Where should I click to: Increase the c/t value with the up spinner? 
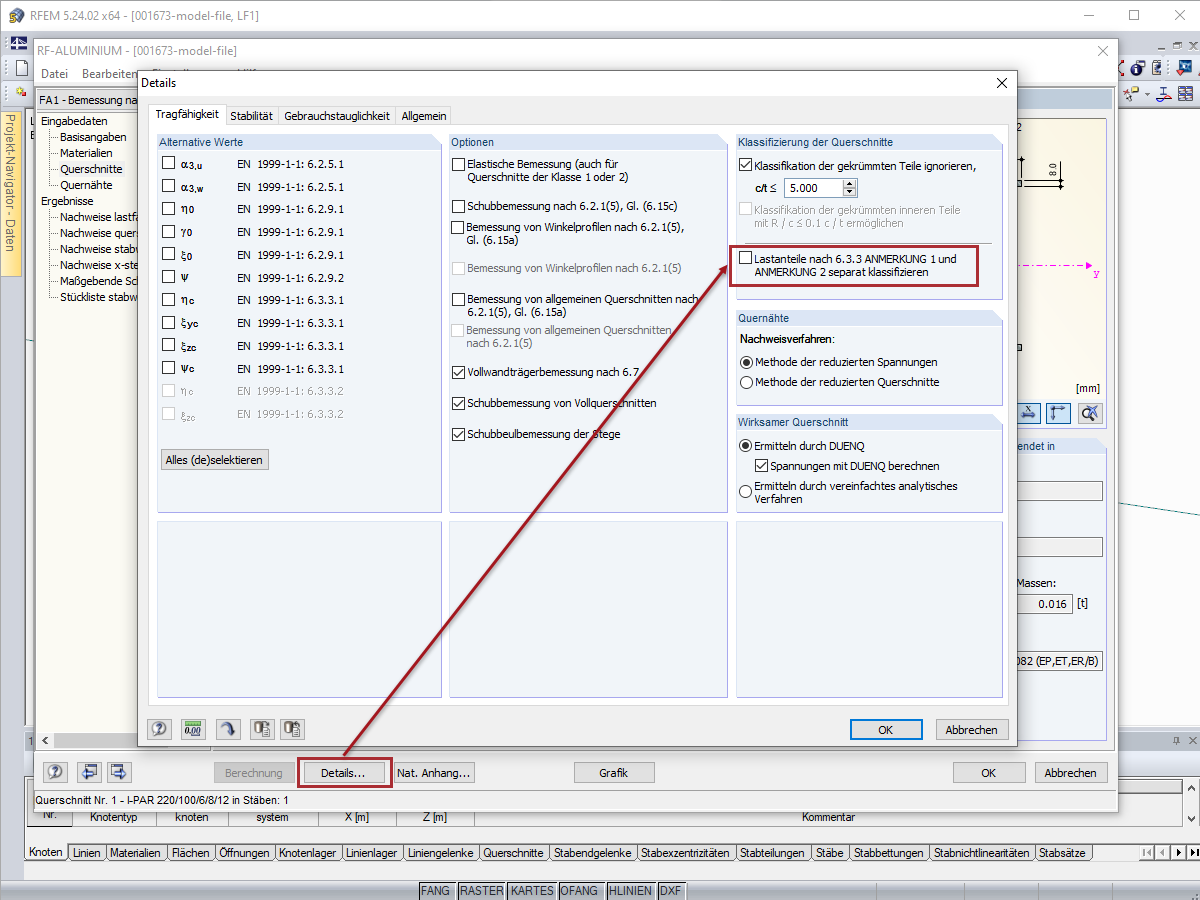pos(849,183)
